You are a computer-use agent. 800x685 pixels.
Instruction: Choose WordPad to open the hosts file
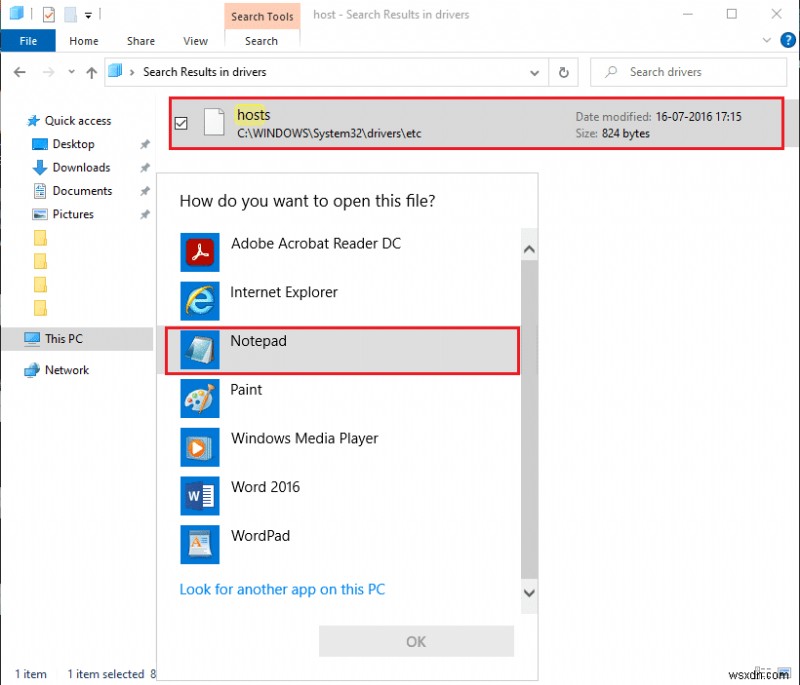[260, 536]
